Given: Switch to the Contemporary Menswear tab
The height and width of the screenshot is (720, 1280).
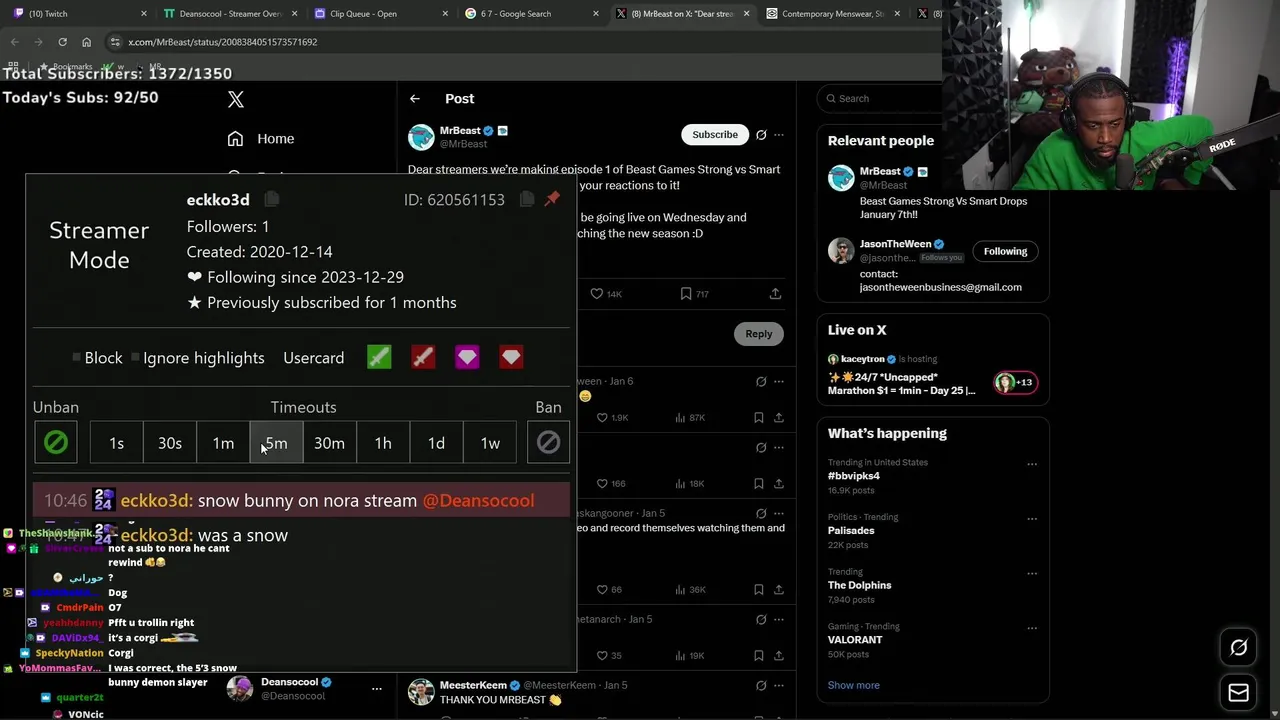Looking at the screenshot, I should (x=833, y=14).
